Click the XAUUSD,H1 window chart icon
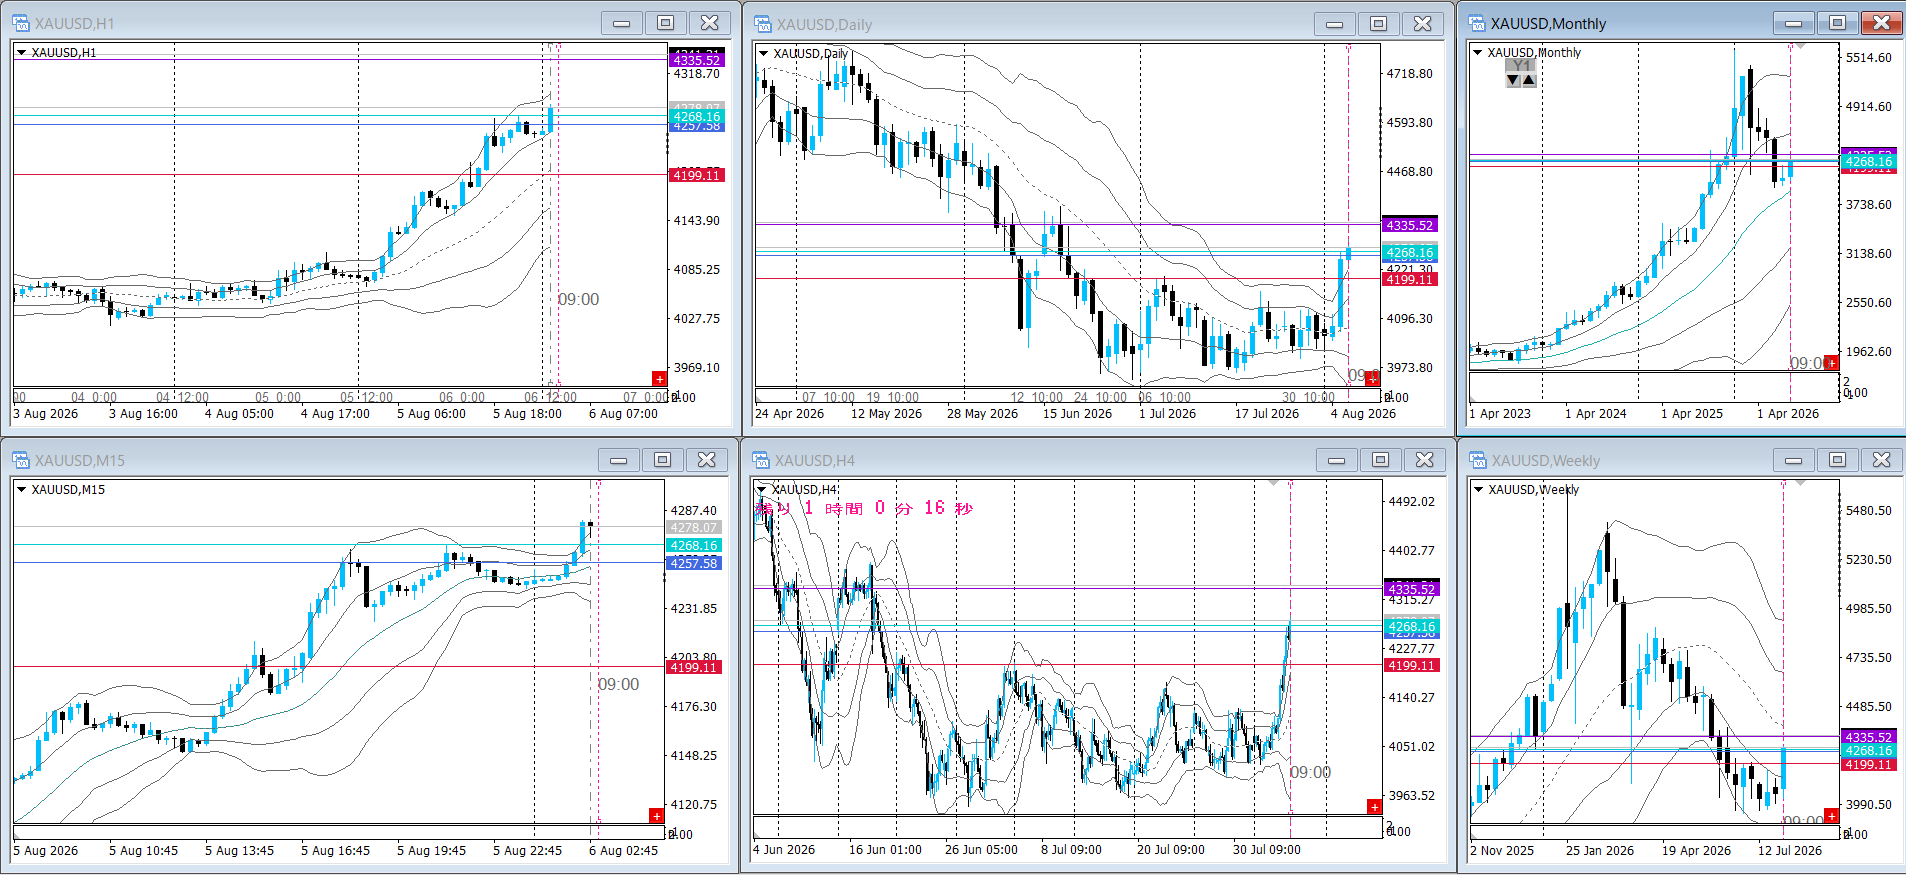 (x=21, y=23)
